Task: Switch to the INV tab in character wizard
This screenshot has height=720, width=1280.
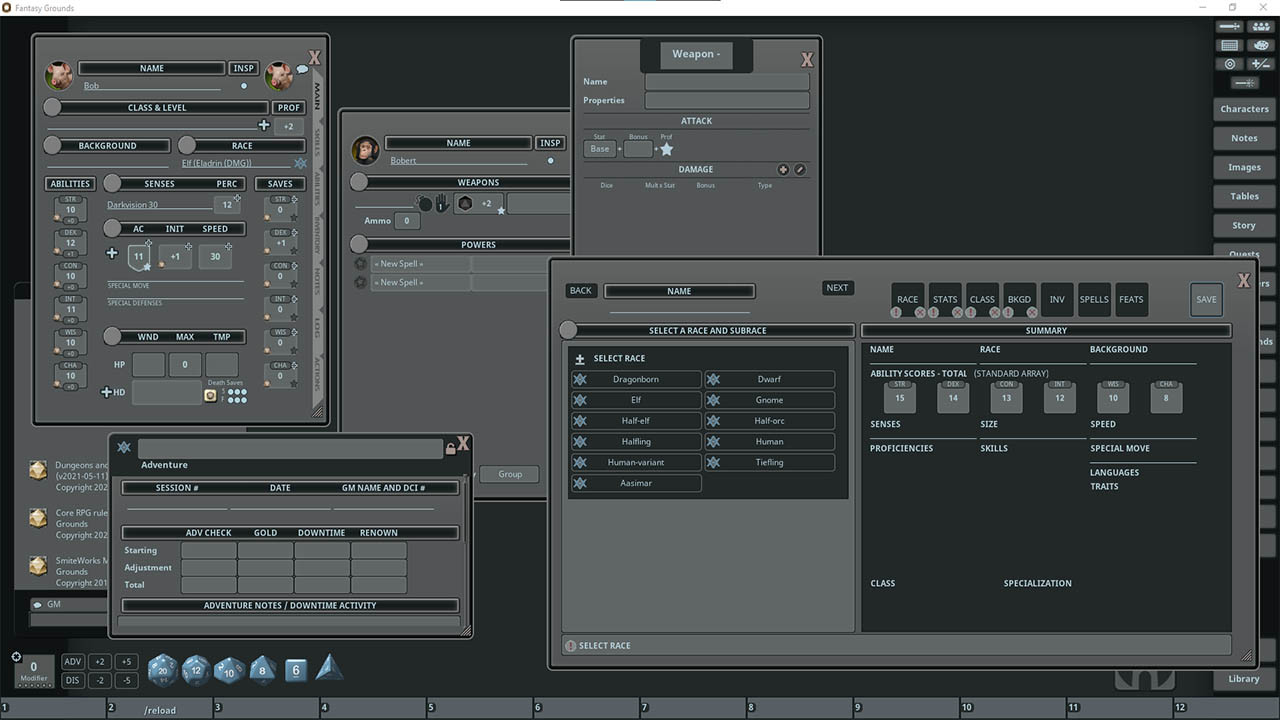Action: click(1057, 299)
